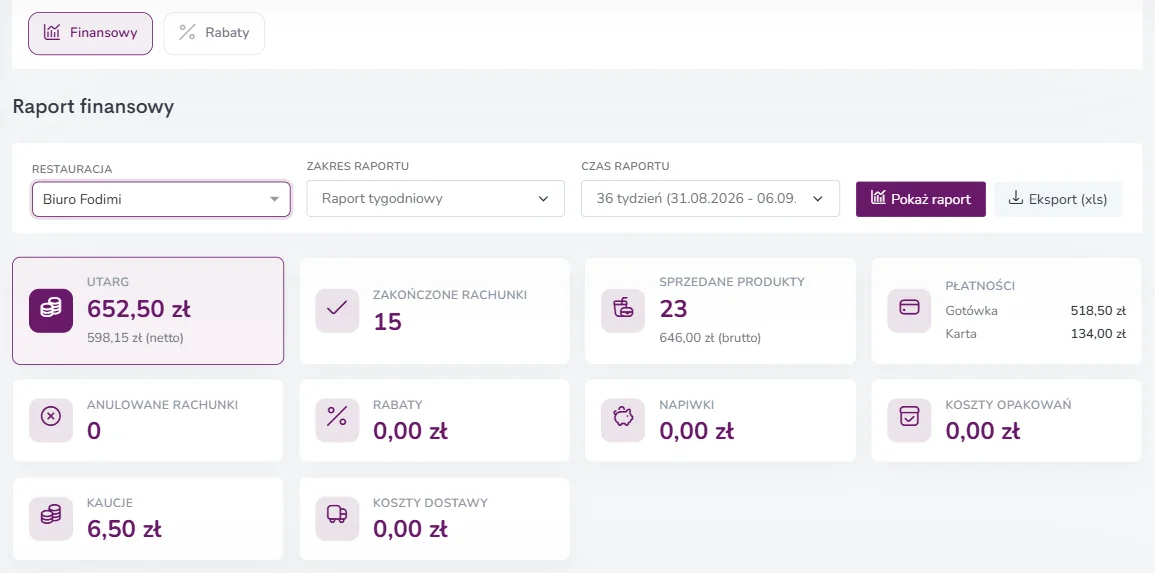Click the Napiwki value 0,00 zł
This screenshot has width=1155, height=573.
coord(697,431)
